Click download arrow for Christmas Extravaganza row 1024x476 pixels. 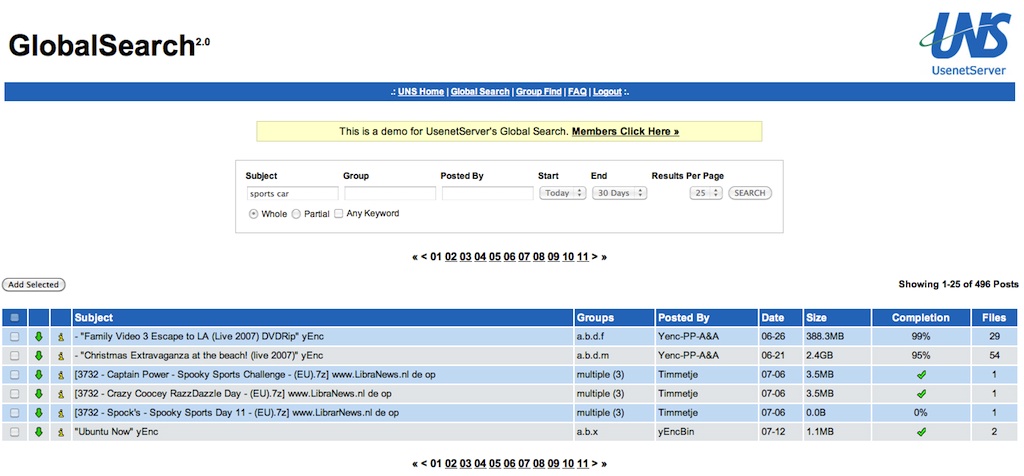[x=39, y=356]
